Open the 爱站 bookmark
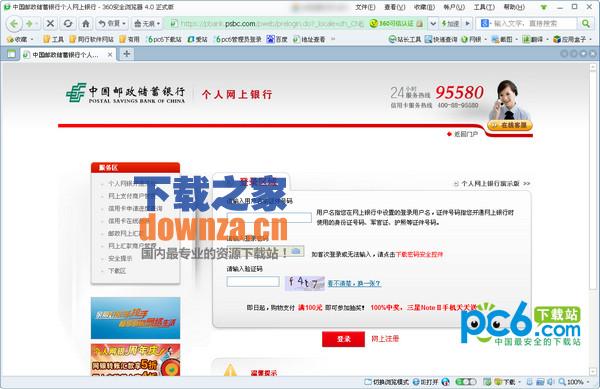Viewport: 600px width, 389px height. click(197, 39)
